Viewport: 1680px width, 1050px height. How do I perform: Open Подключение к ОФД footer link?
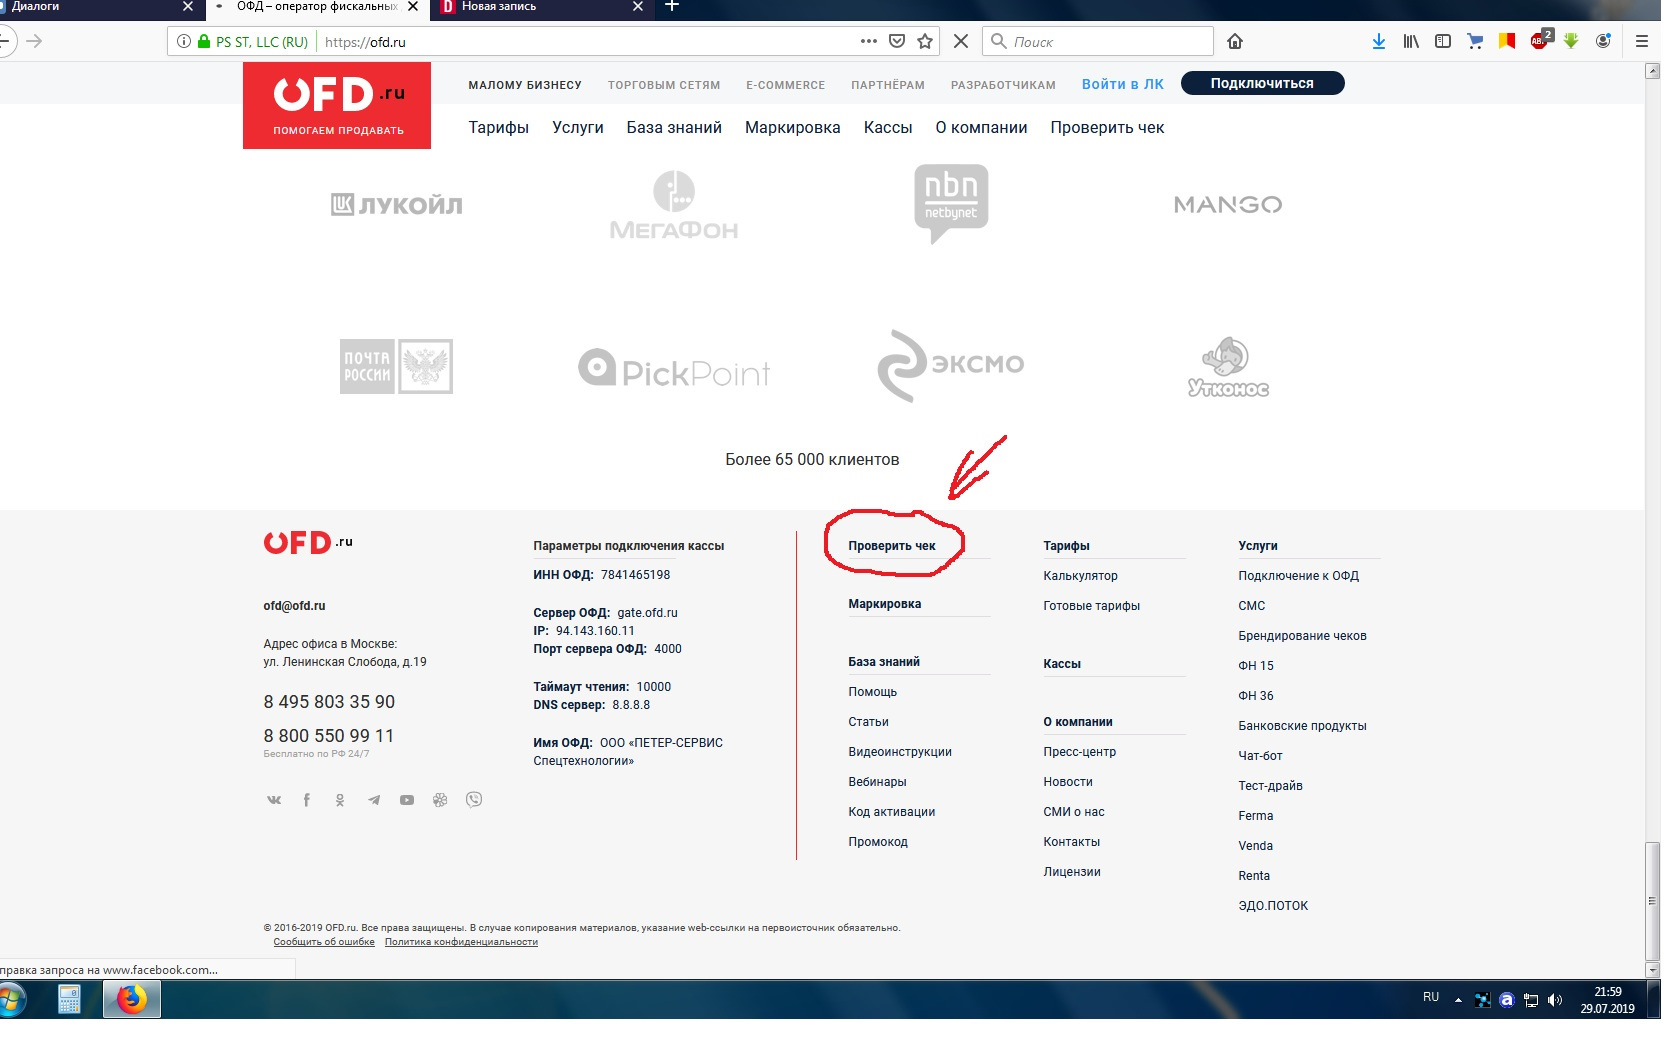(1298, 576)
